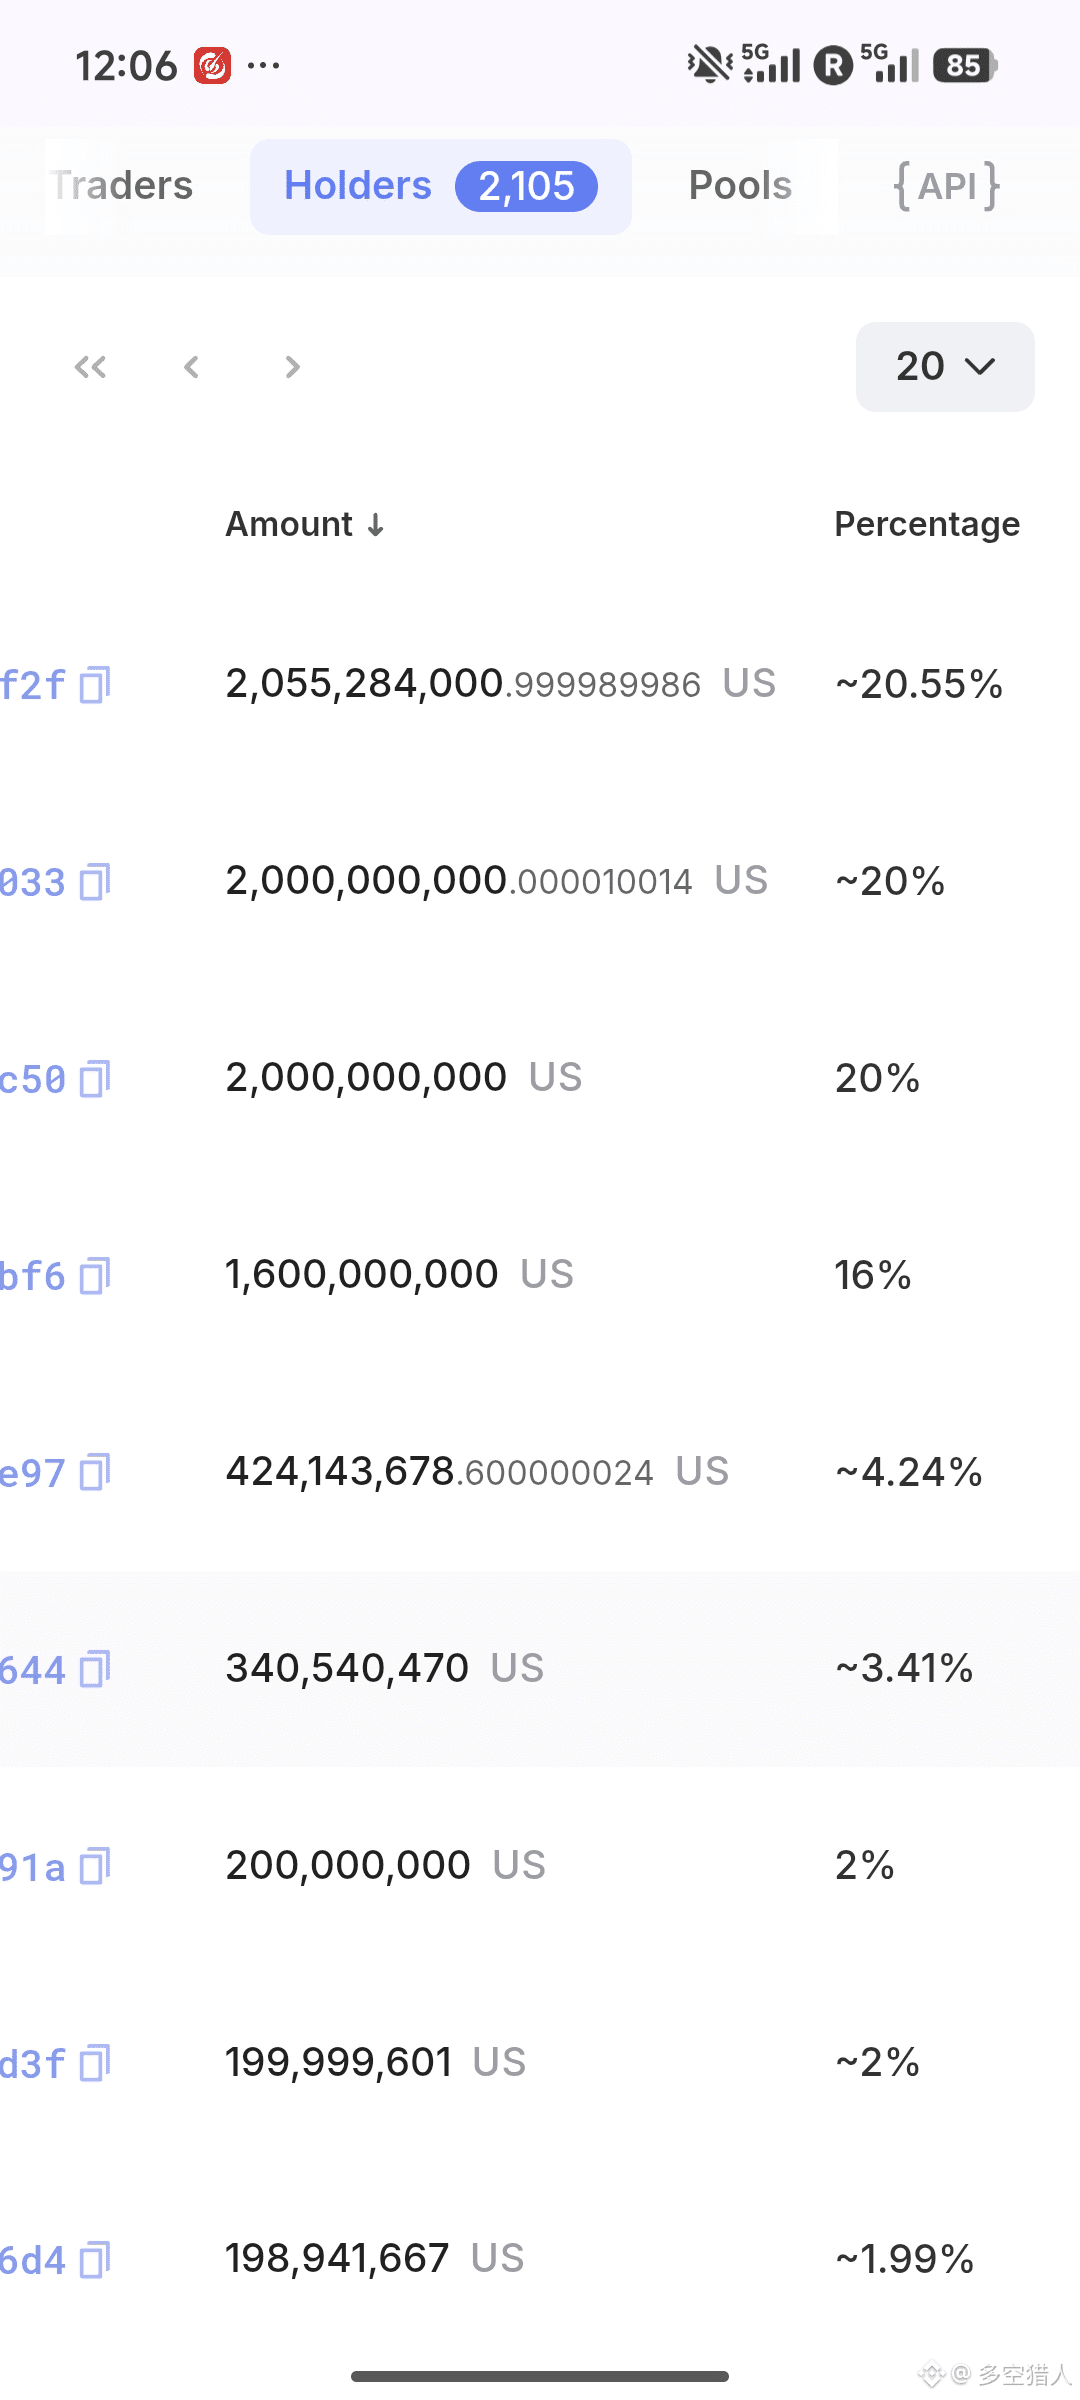Open the Pools tab
The width and height of the screenshot is (1080, 2400).
click(740, 186)
